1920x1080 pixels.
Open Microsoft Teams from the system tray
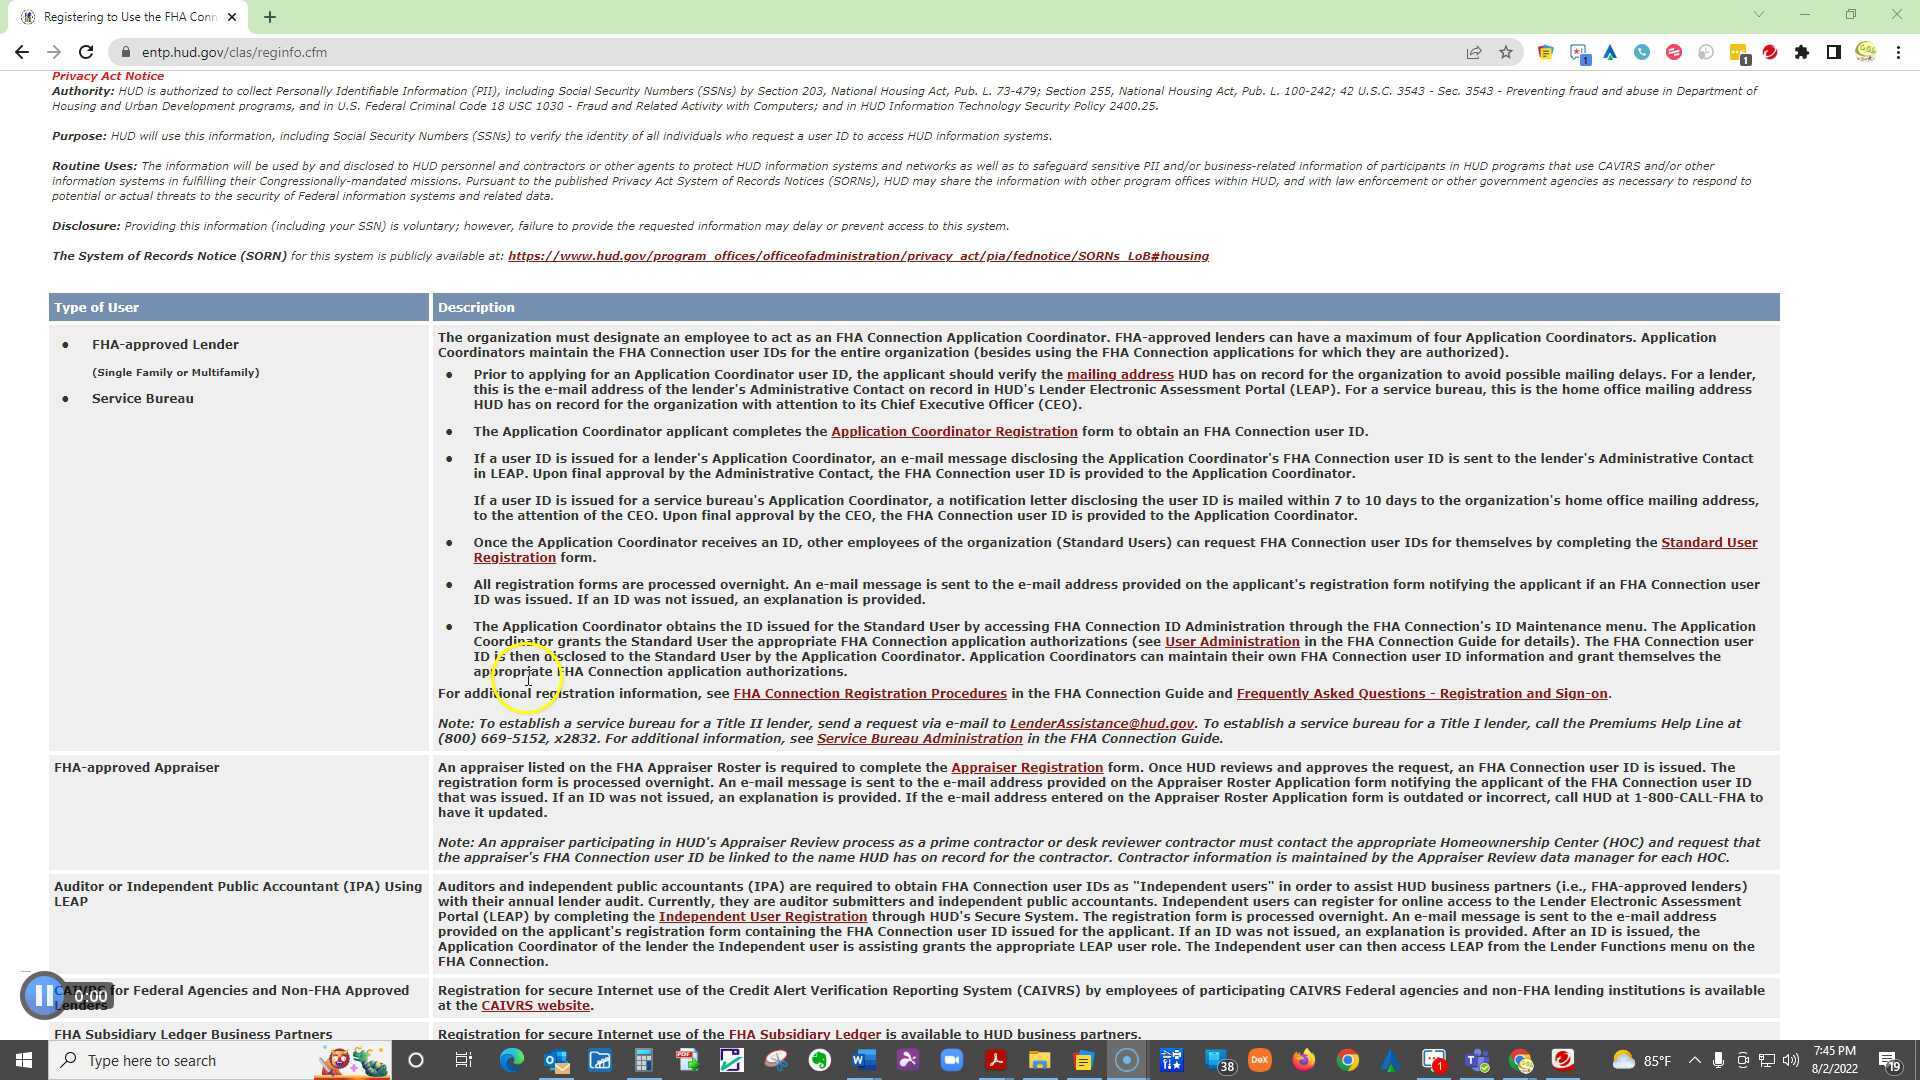tap(1476, 1060)
